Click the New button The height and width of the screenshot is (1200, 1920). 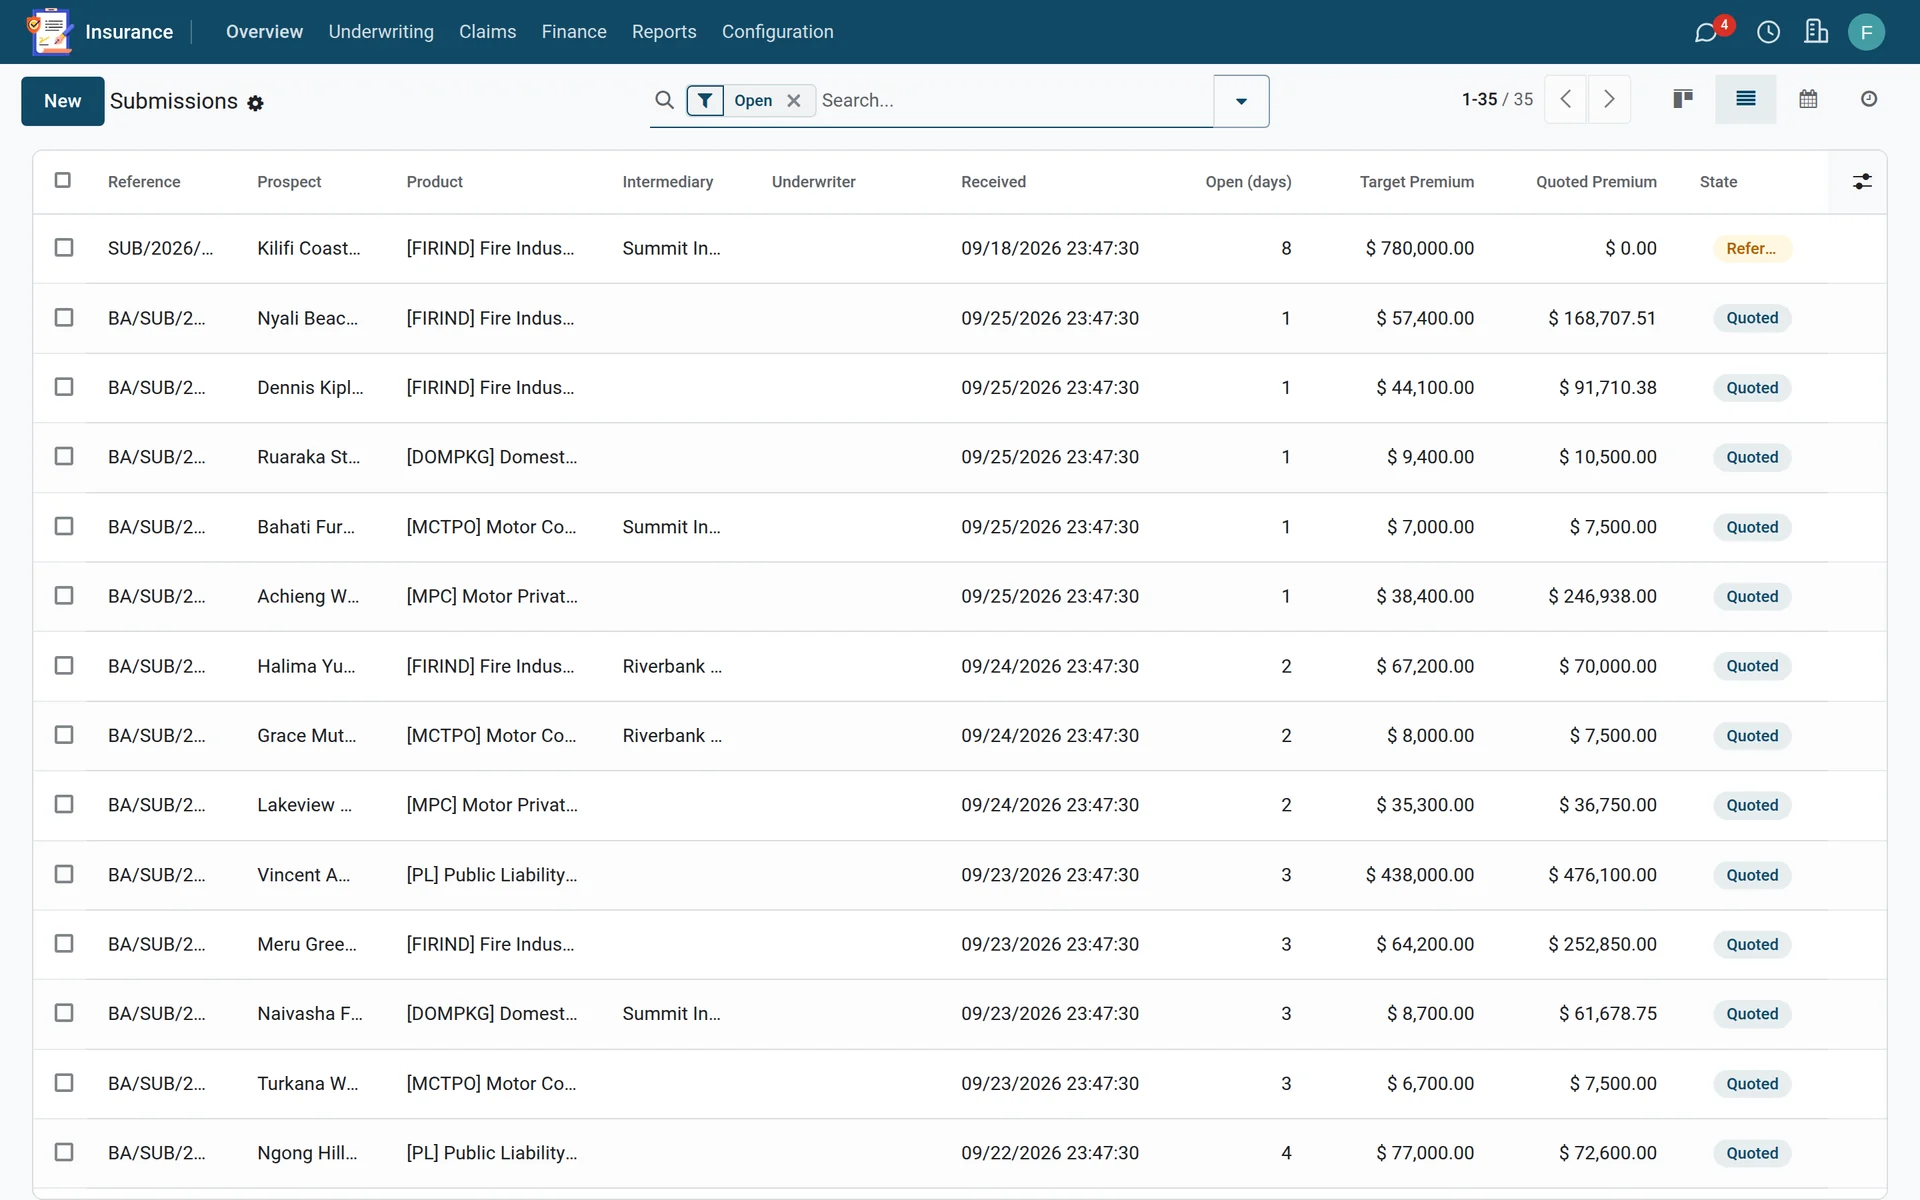pos(62,101)
